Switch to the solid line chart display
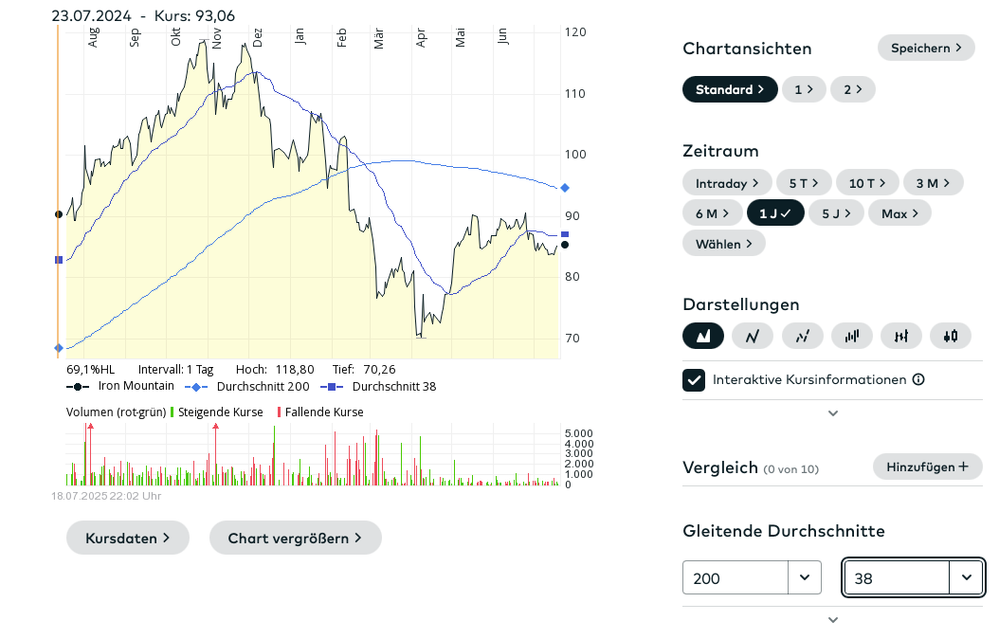This screenshot has height=624, width=999. [x=752, y=336]
